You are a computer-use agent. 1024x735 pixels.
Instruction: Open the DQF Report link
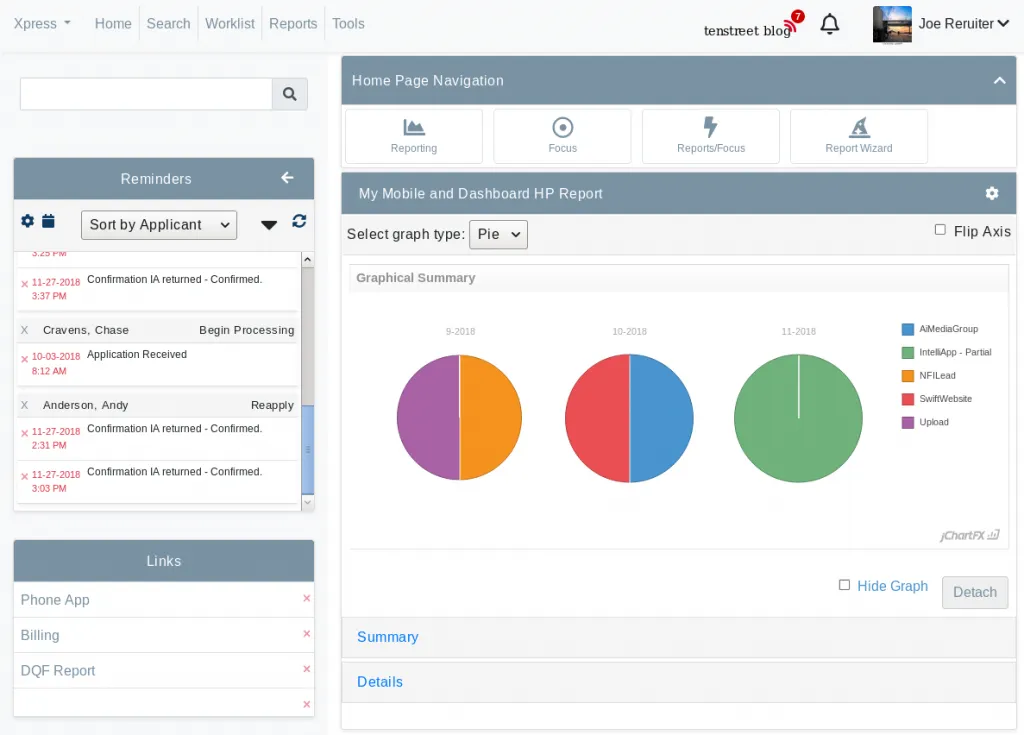[x=58, y=671]
